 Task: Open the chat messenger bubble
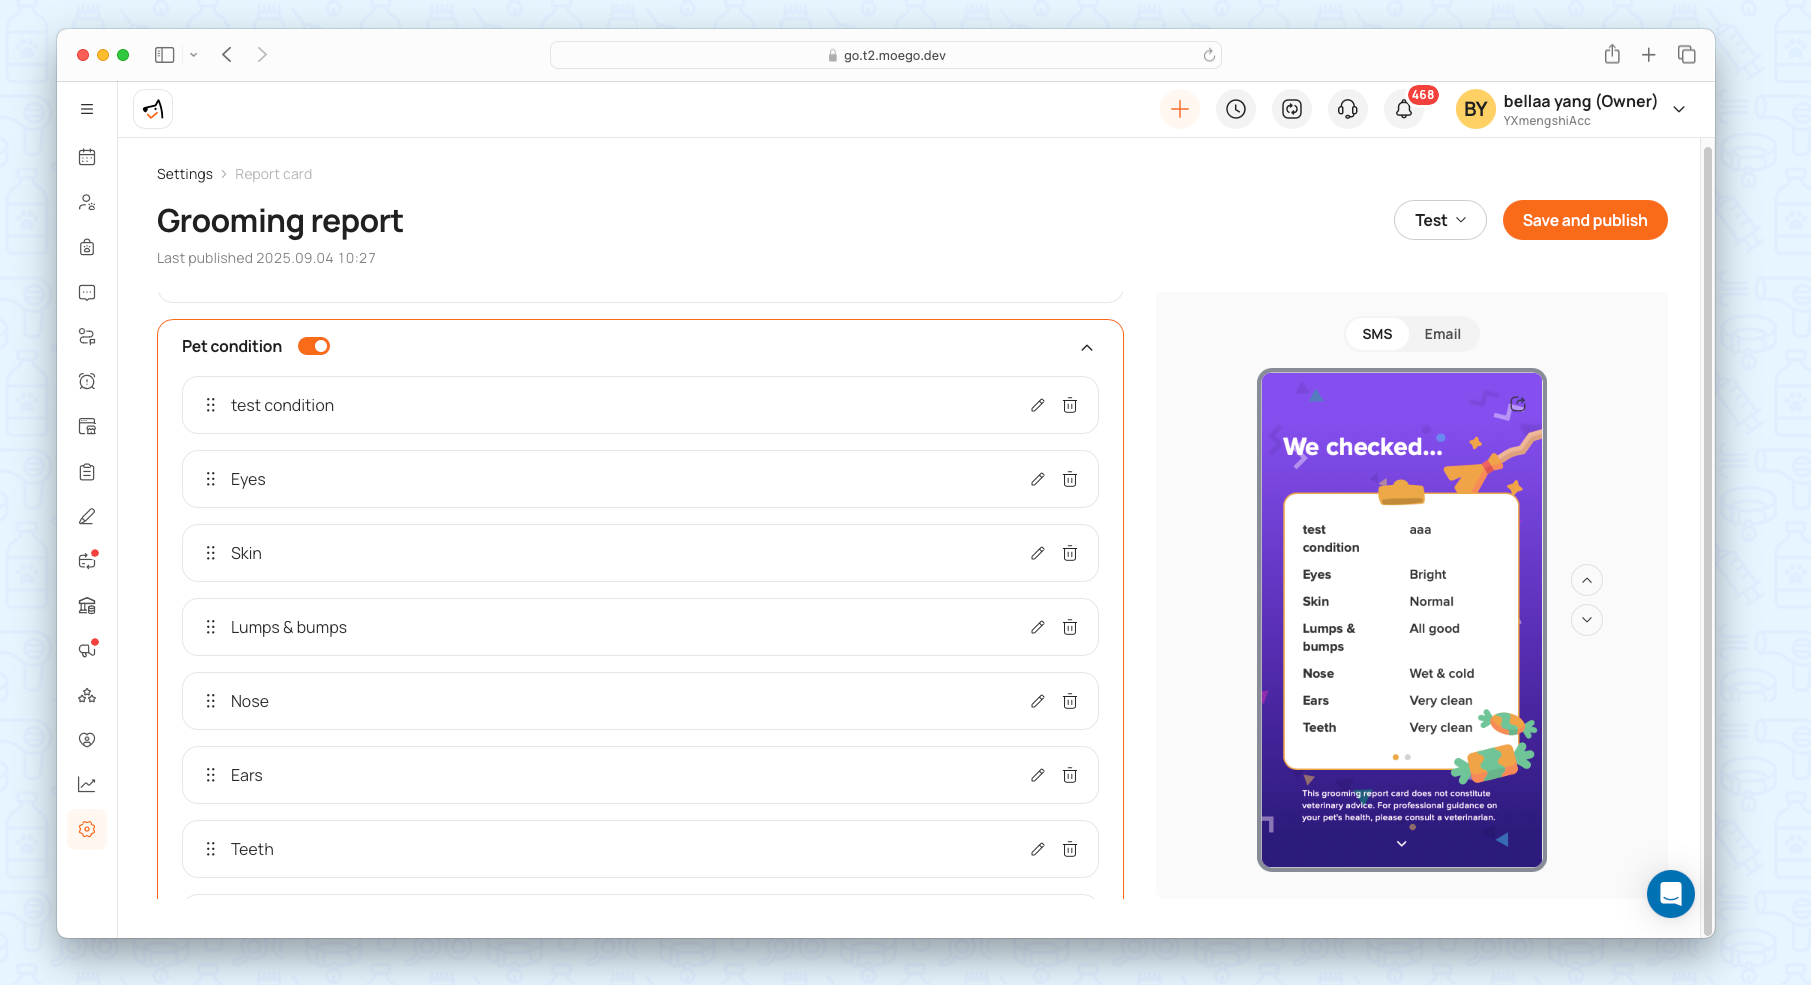point(1670,893)
